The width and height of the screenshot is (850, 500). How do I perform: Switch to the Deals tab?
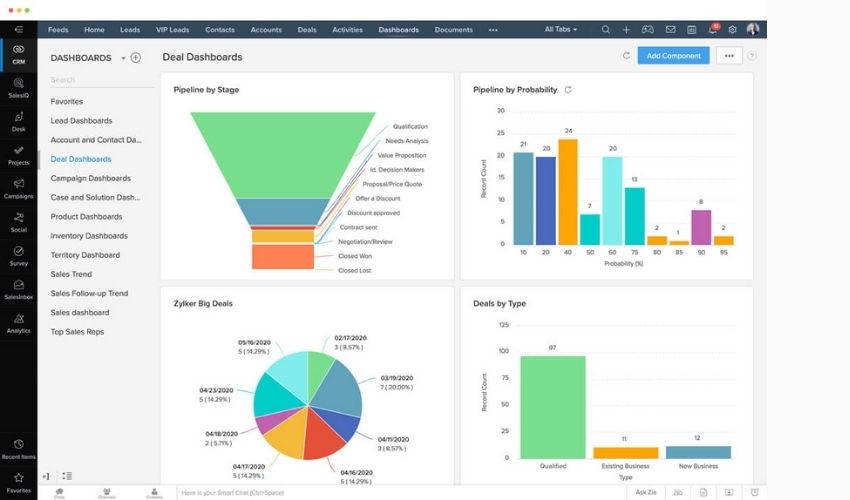pos(307,30)
